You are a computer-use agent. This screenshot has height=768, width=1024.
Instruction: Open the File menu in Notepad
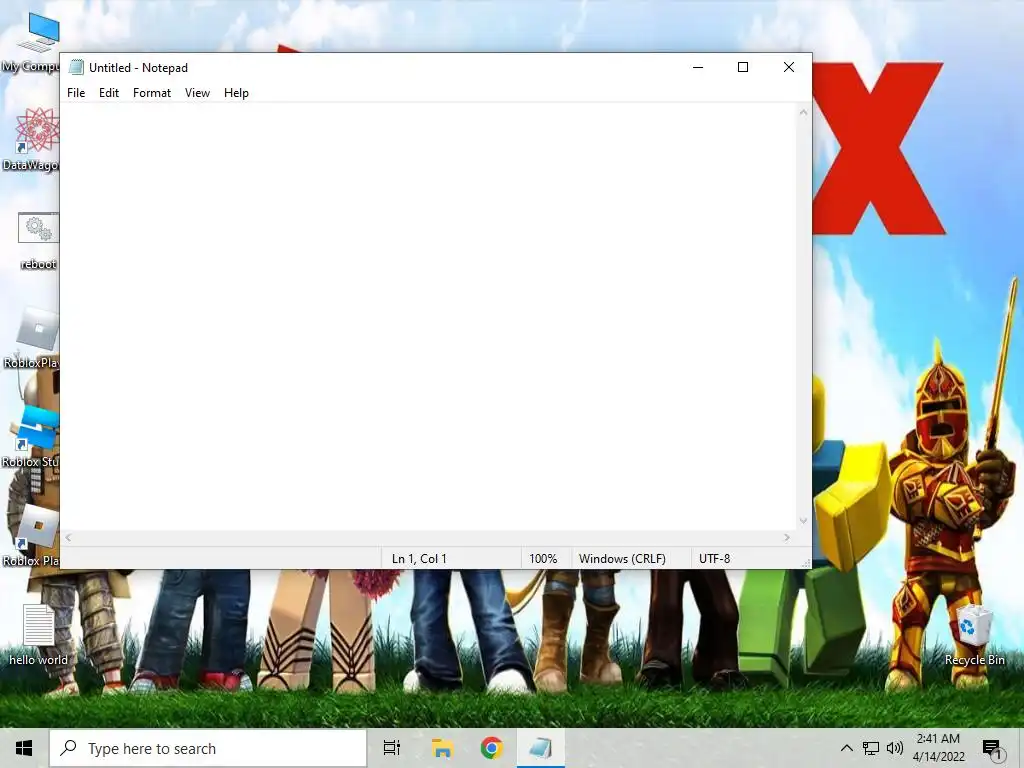(x=76, y=93)
